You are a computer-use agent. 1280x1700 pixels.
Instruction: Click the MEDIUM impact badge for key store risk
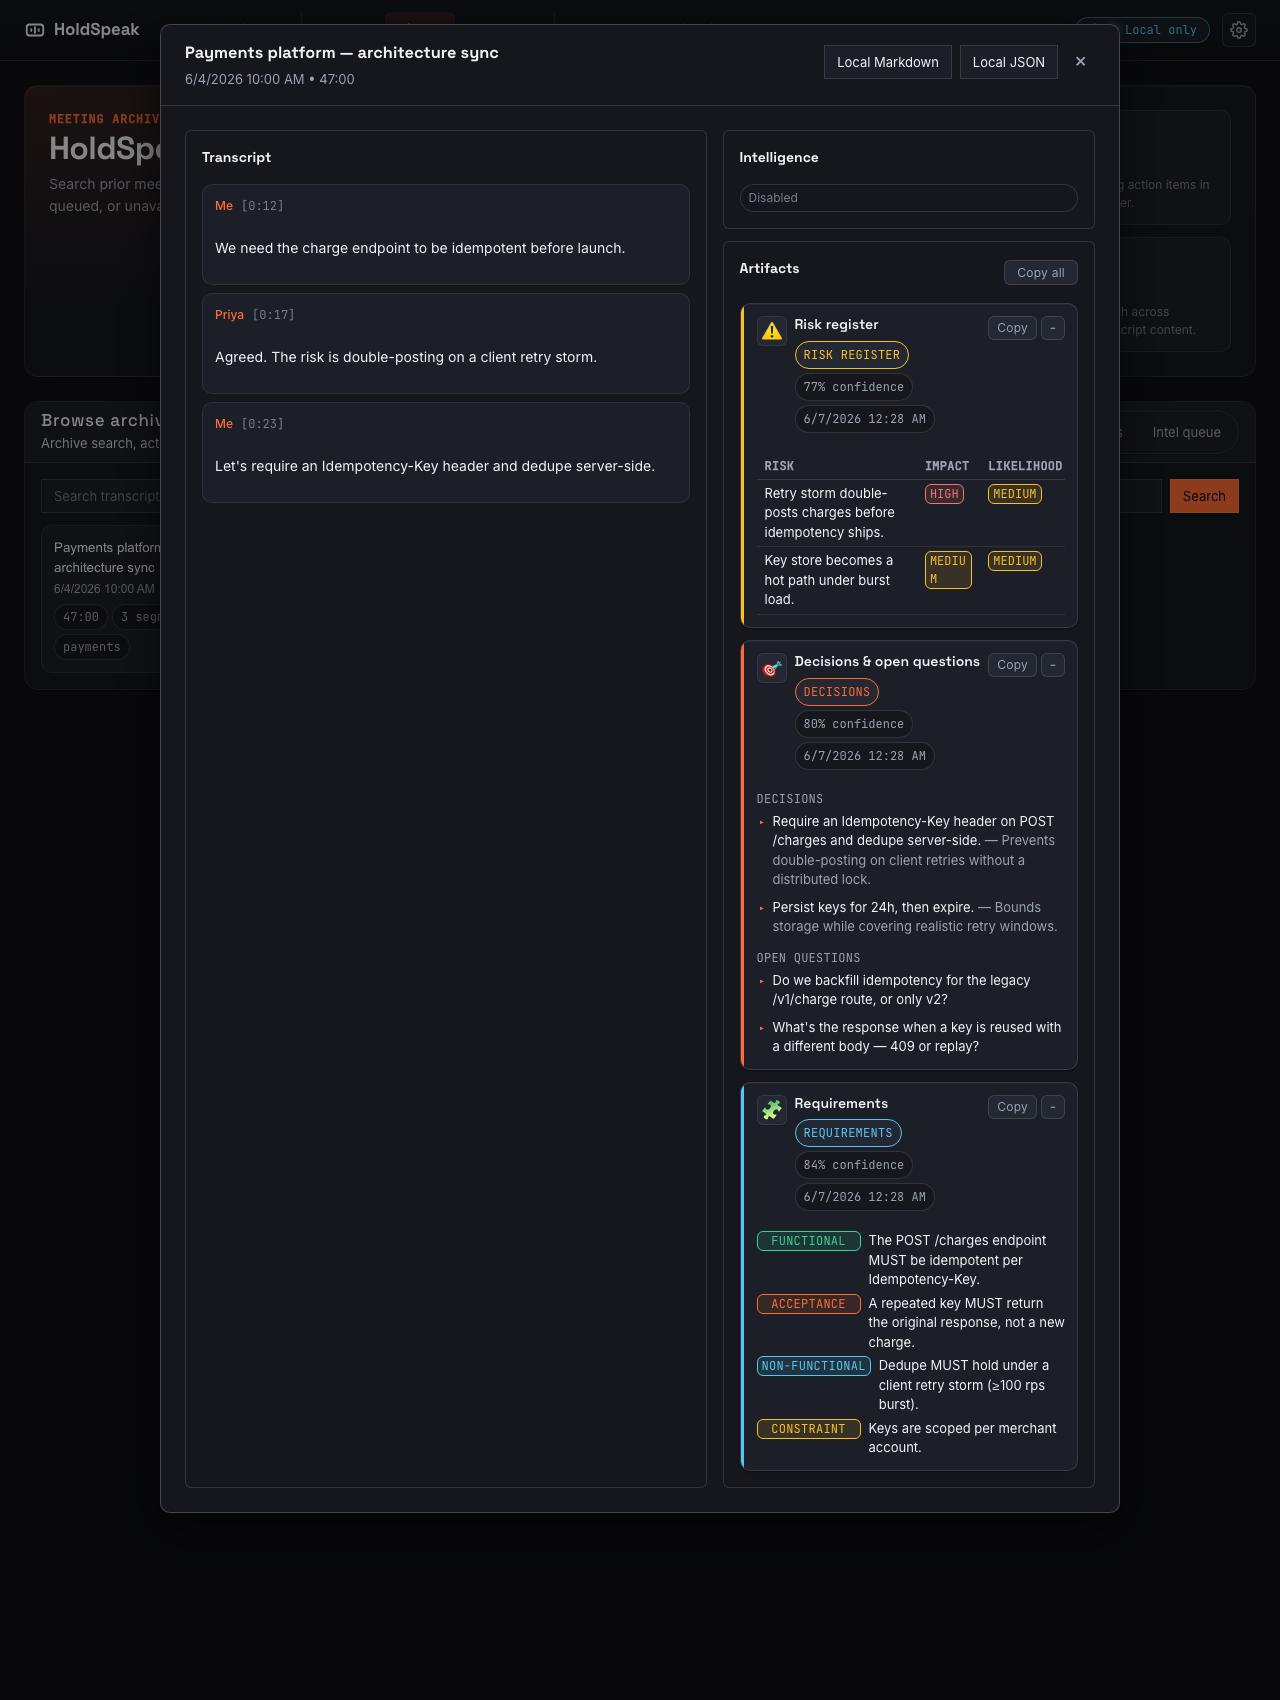point(948,570)
